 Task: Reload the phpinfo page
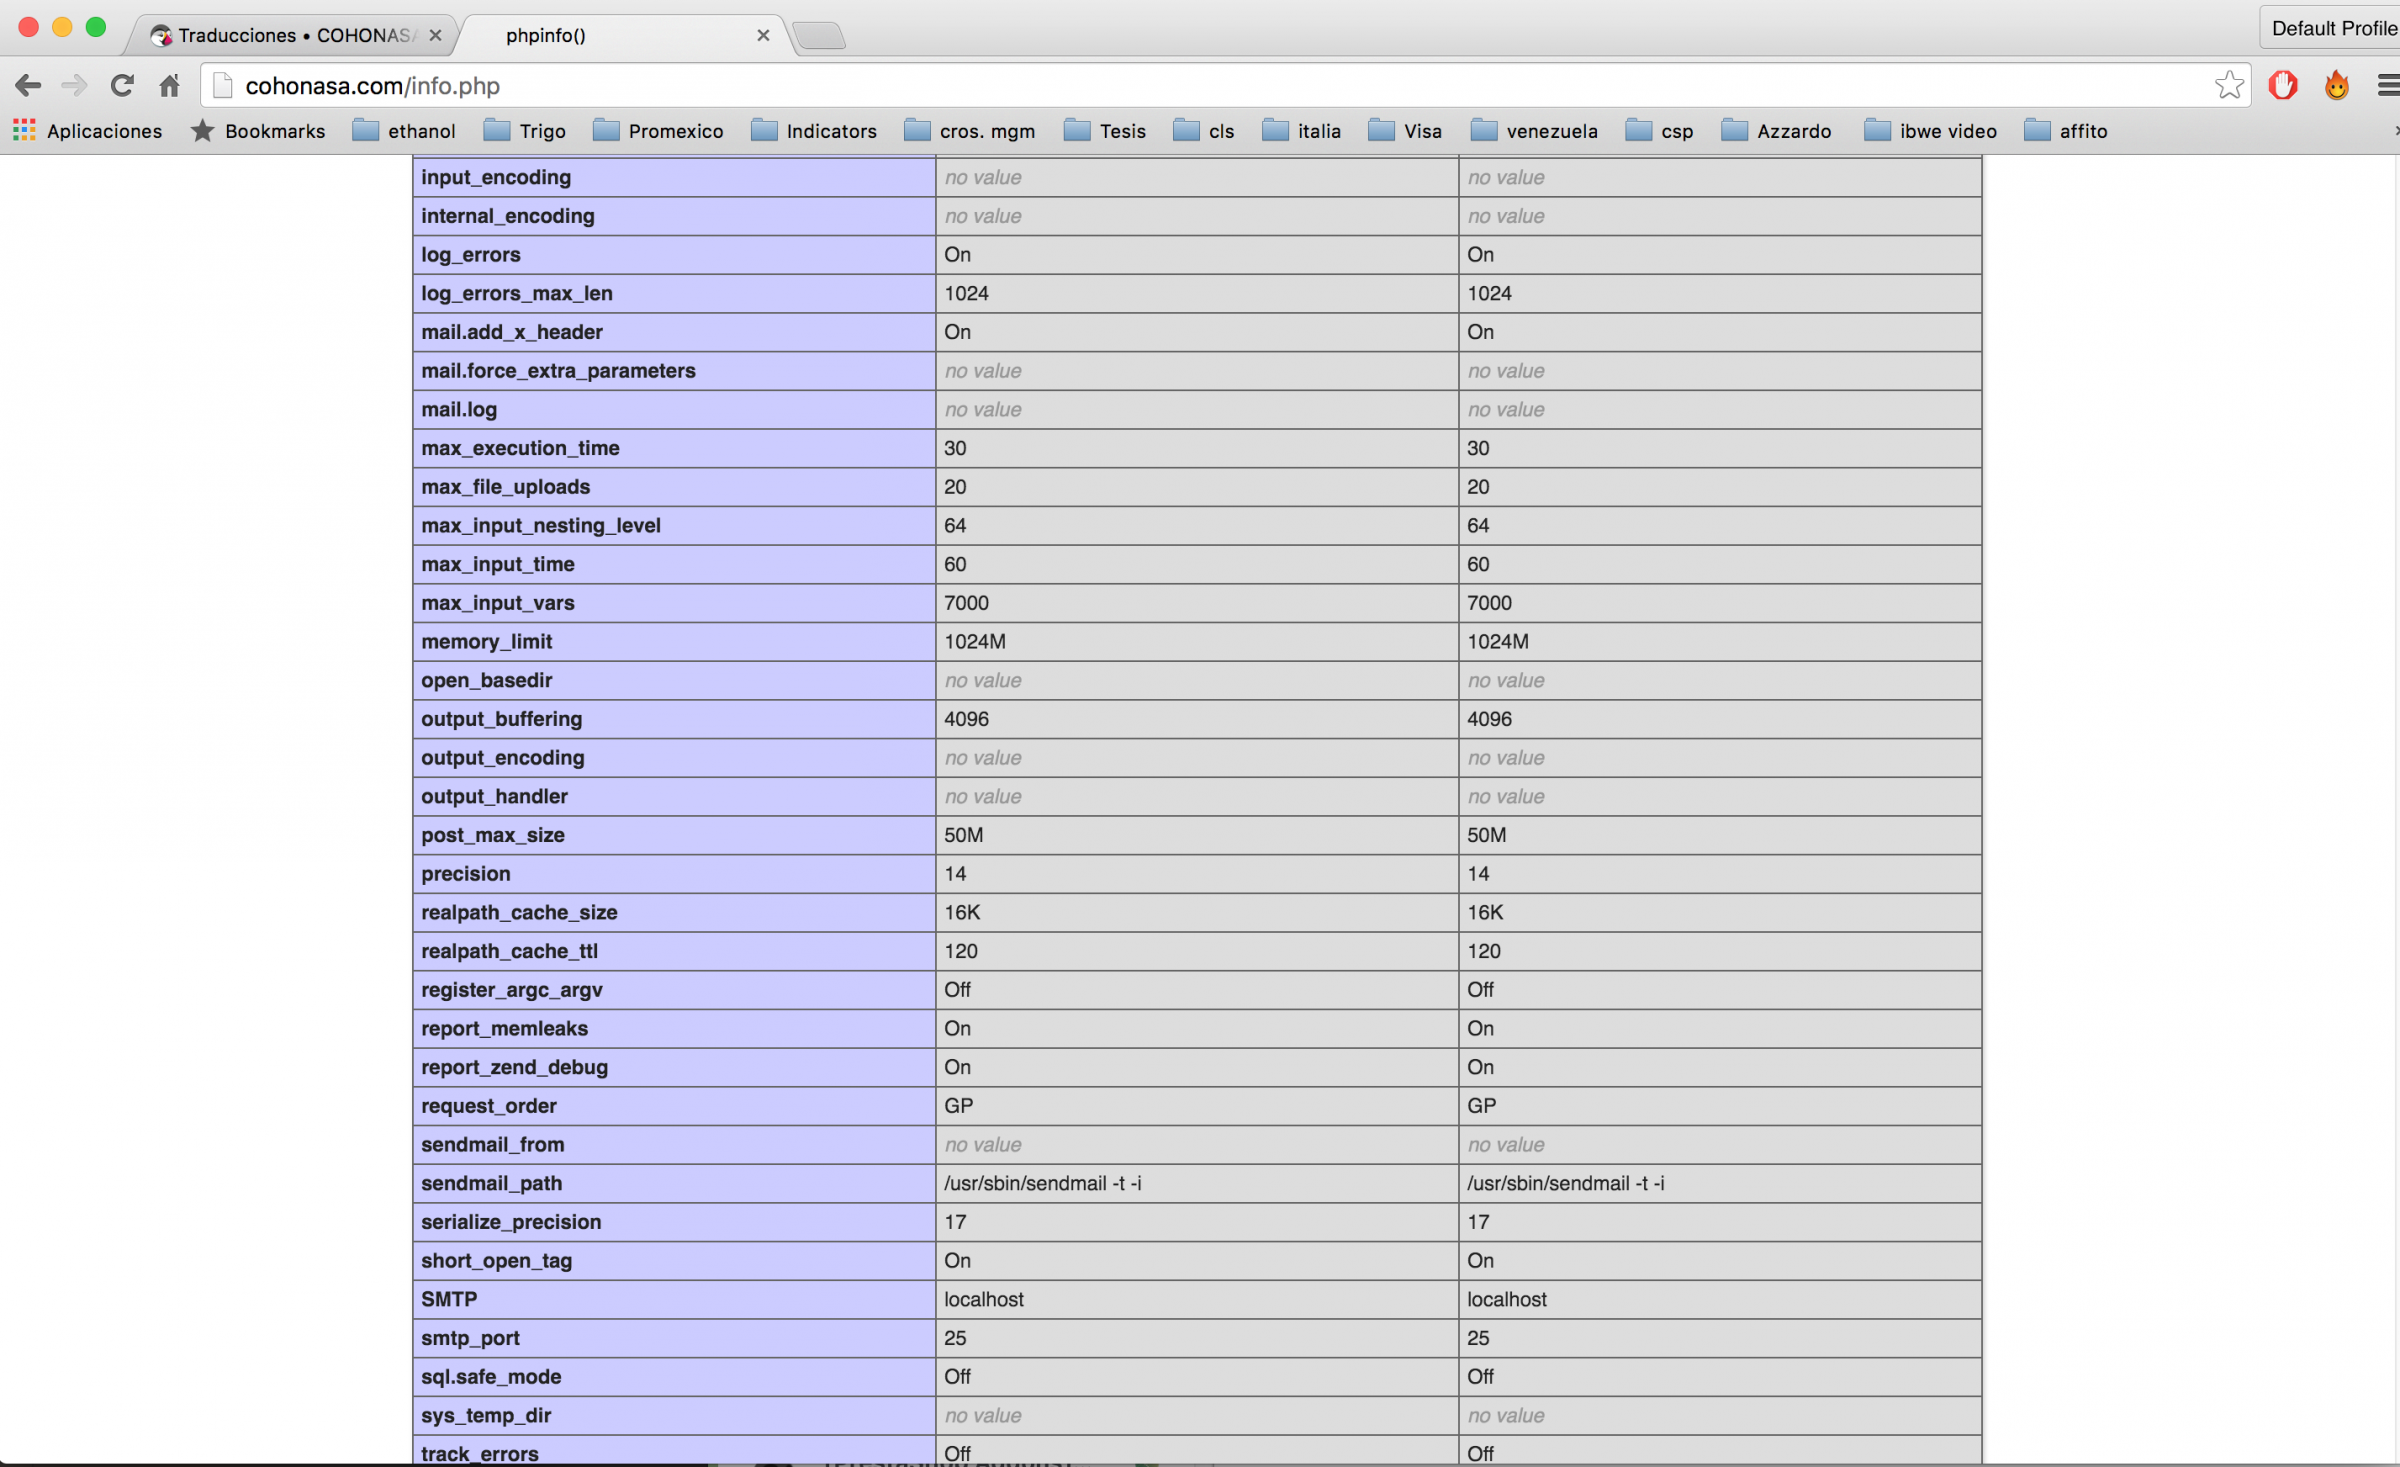(122, 86)
